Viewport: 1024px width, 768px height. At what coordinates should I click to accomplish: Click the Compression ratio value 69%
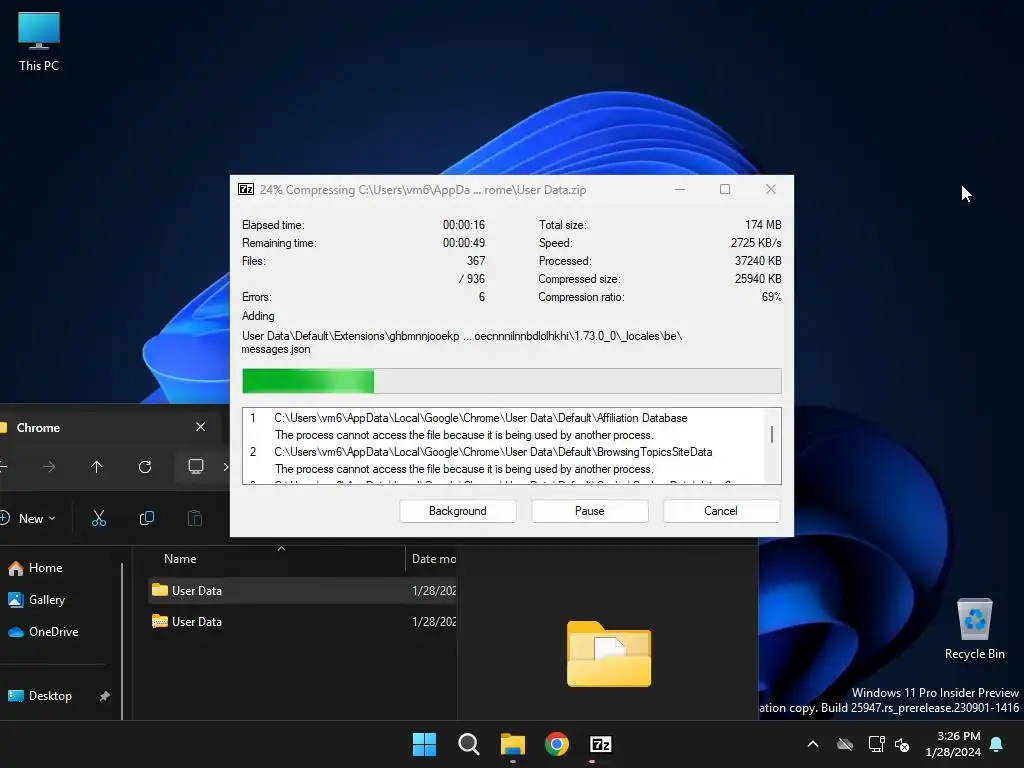[771, 297]
